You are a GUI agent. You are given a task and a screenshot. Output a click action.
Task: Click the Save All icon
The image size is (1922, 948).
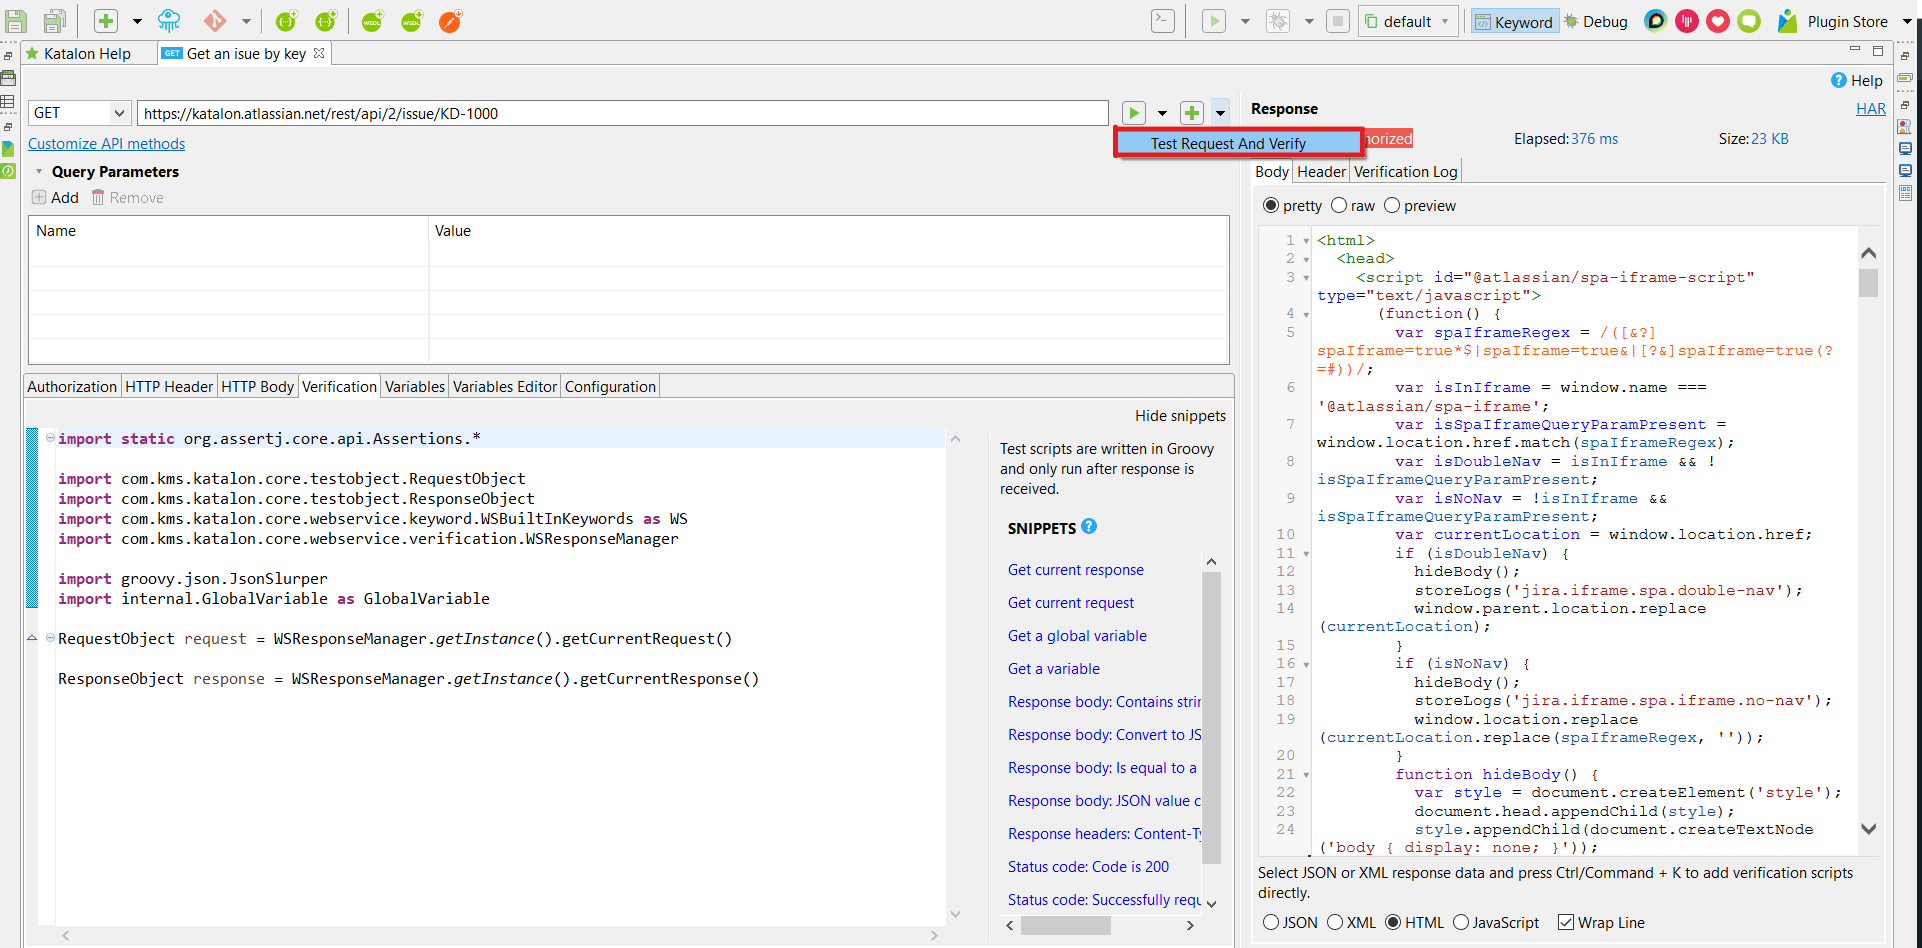55,21
